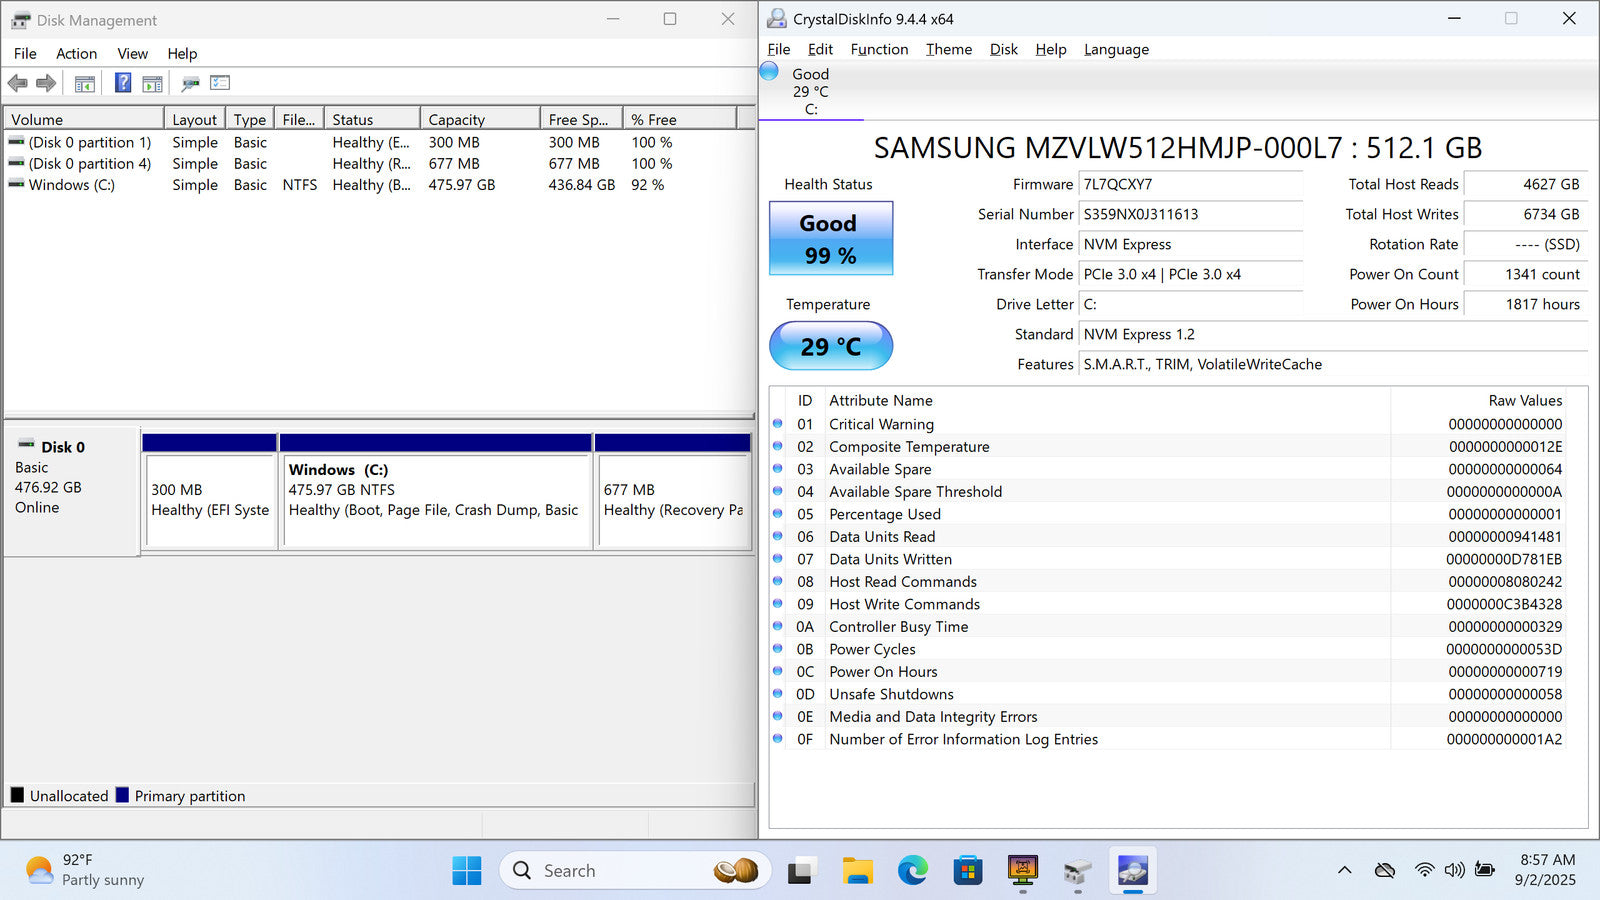Click the Forward arrow in Disk Management toolbar
The height and width of the screenshot is (900, 1600).
click(x=46, y=83)
